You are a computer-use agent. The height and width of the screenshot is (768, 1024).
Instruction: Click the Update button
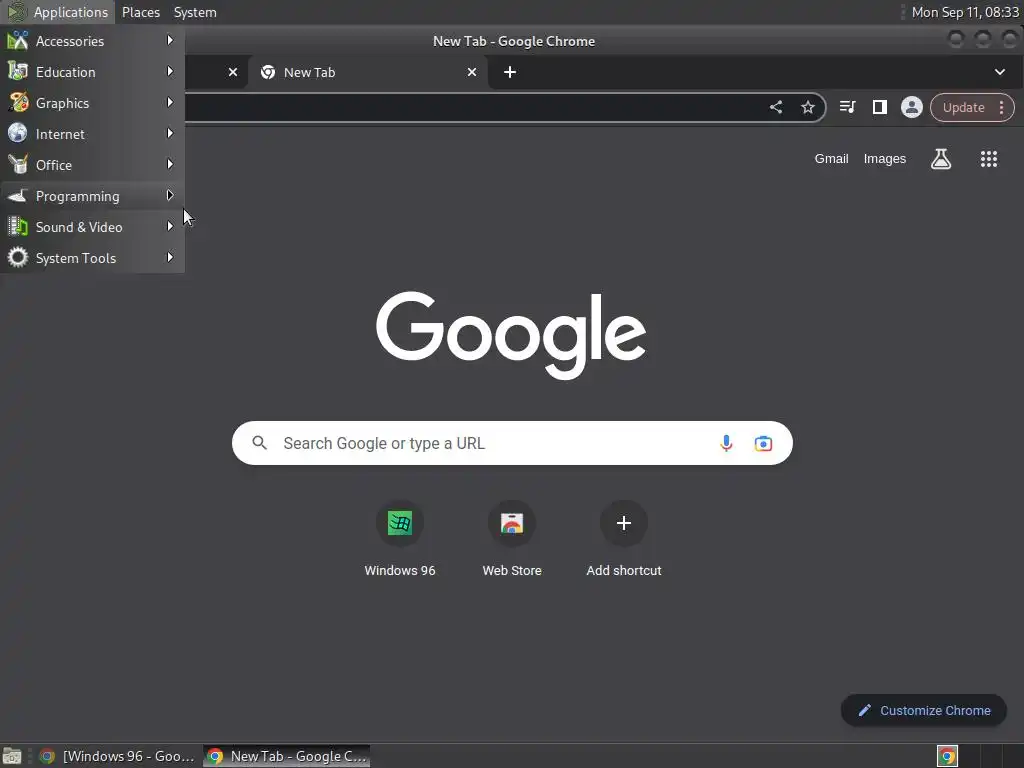pos(963,108)
